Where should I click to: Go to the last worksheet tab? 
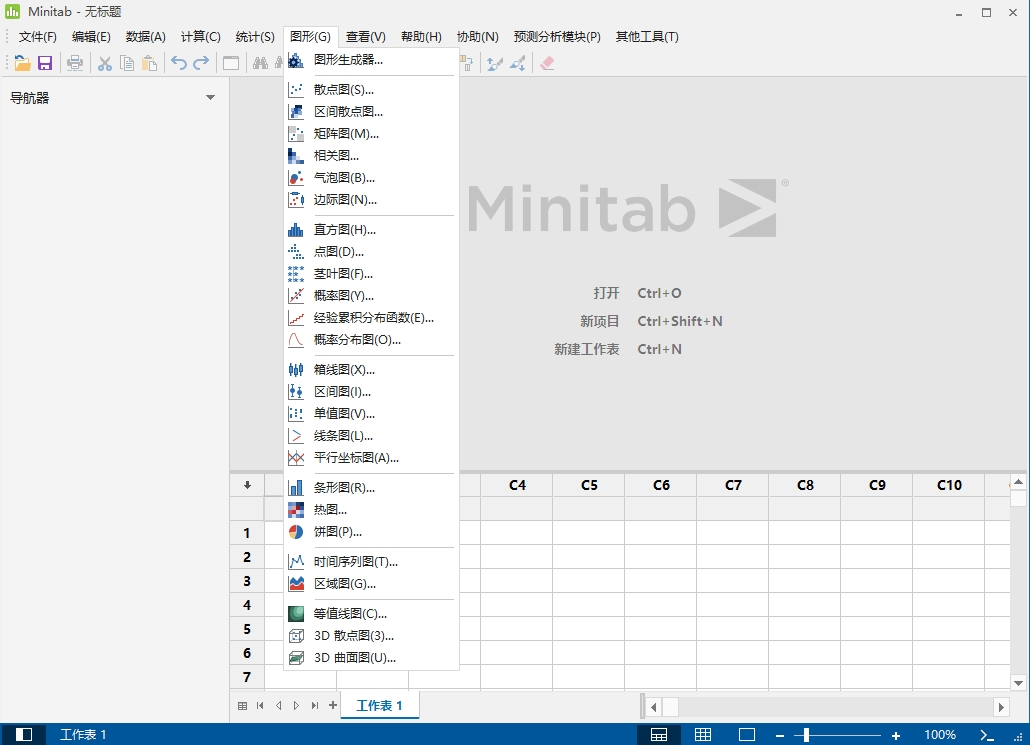(x=315, y=706)
